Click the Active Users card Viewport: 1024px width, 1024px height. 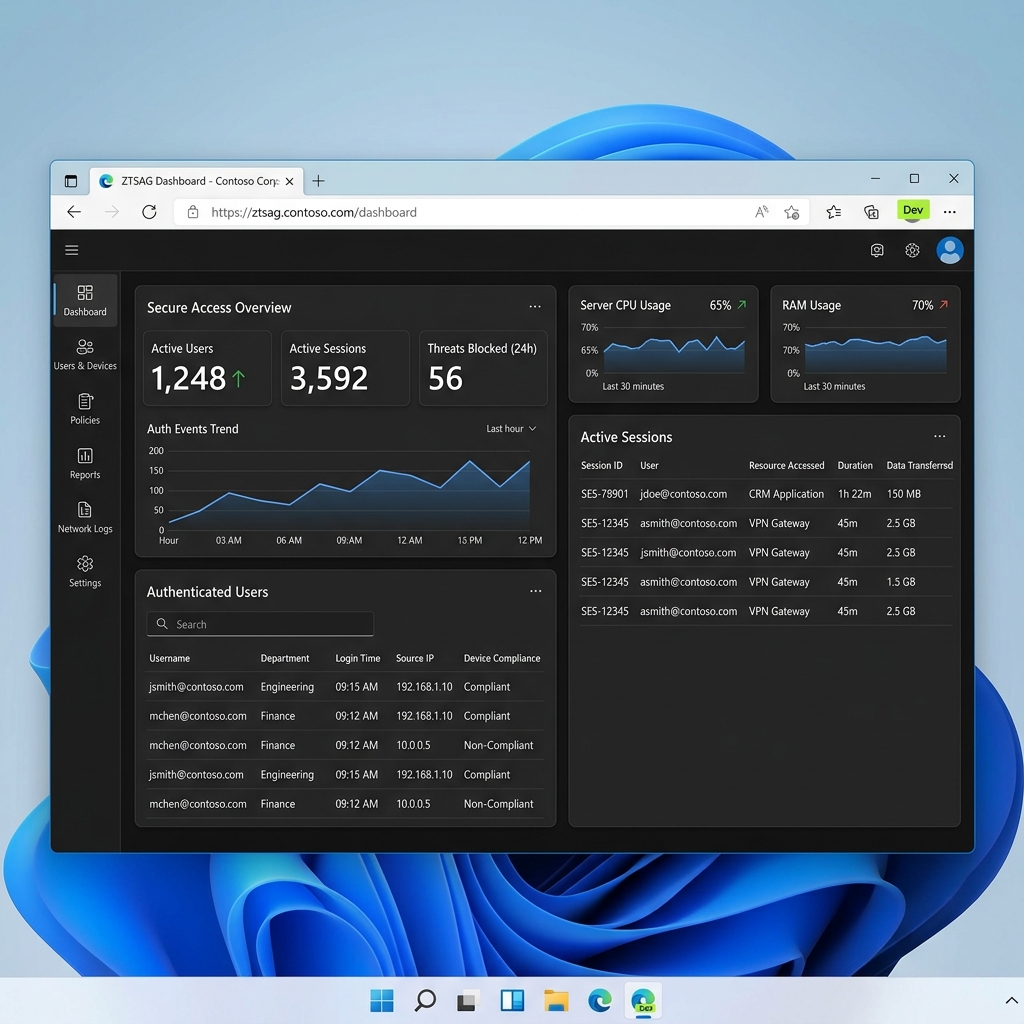[x=207, y=368]
